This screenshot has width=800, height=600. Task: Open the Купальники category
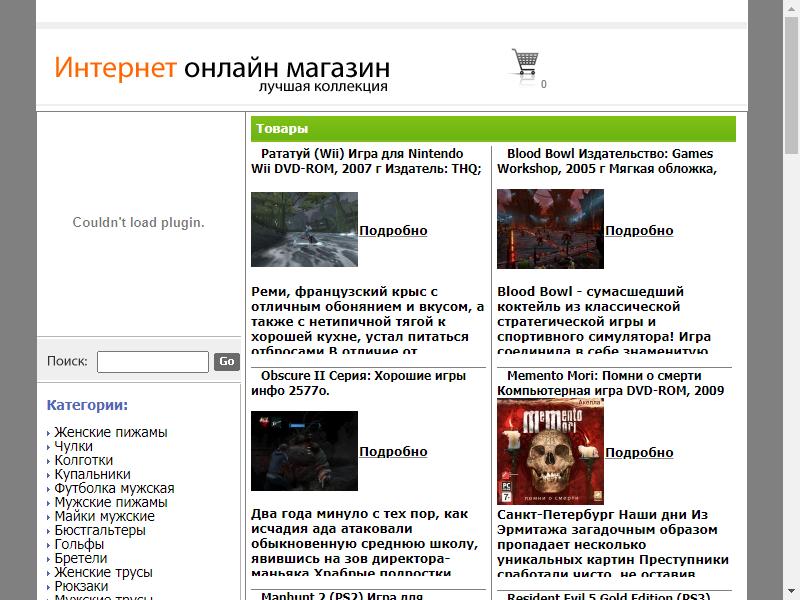(92, 474)
